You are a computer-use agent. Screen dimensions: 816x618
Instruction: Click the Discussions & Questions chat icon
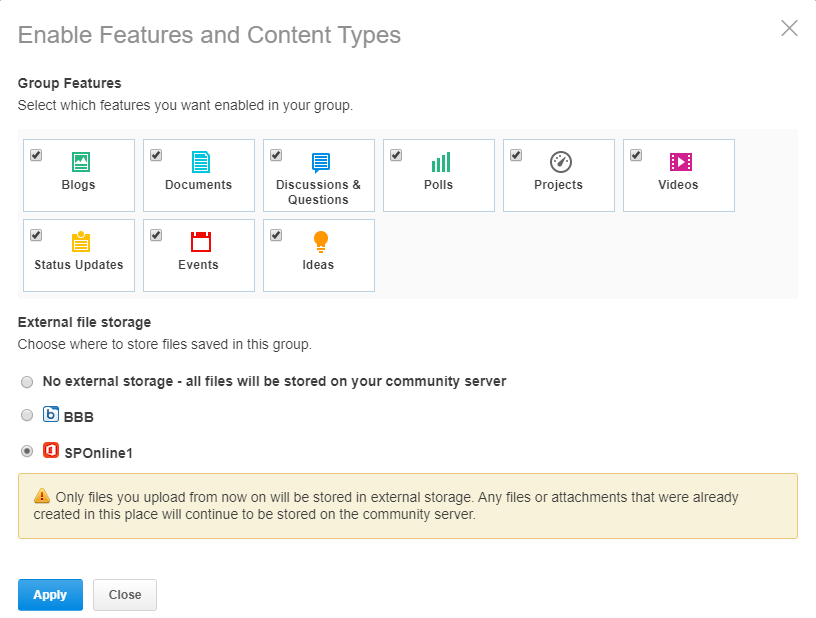(321, 163)
